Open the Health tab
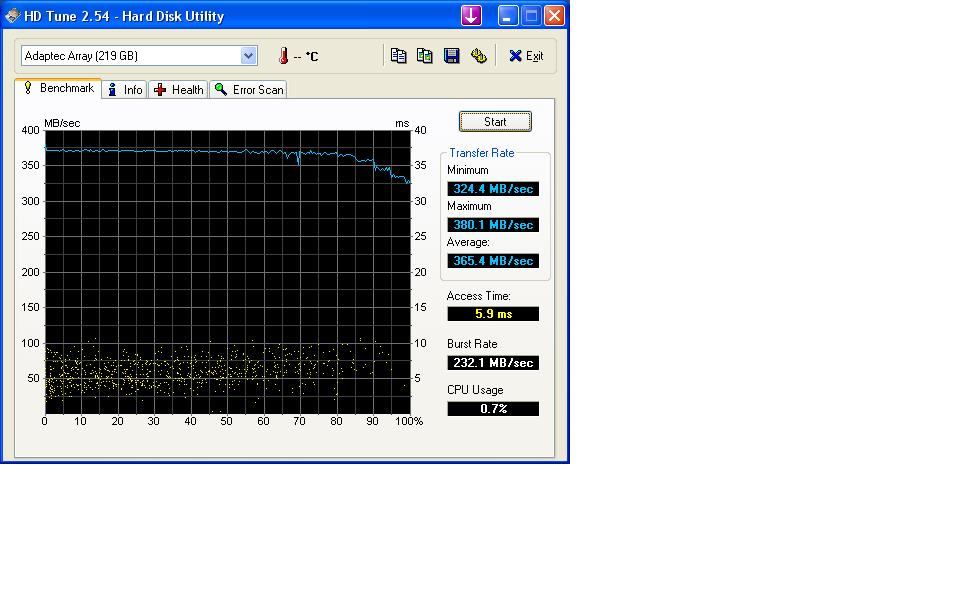 [x=178, y=89]
